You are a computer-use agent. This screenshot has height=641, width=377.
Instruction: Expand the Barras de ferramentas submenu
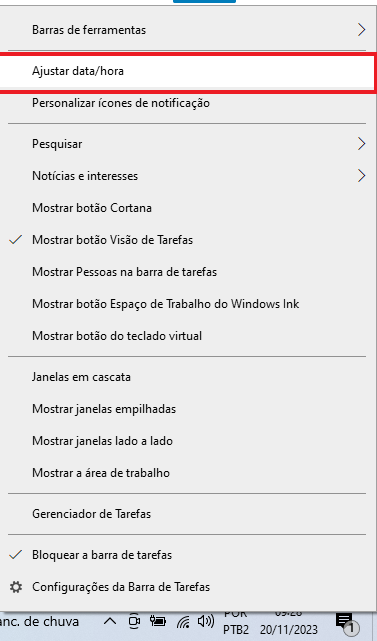click(187, 30)
